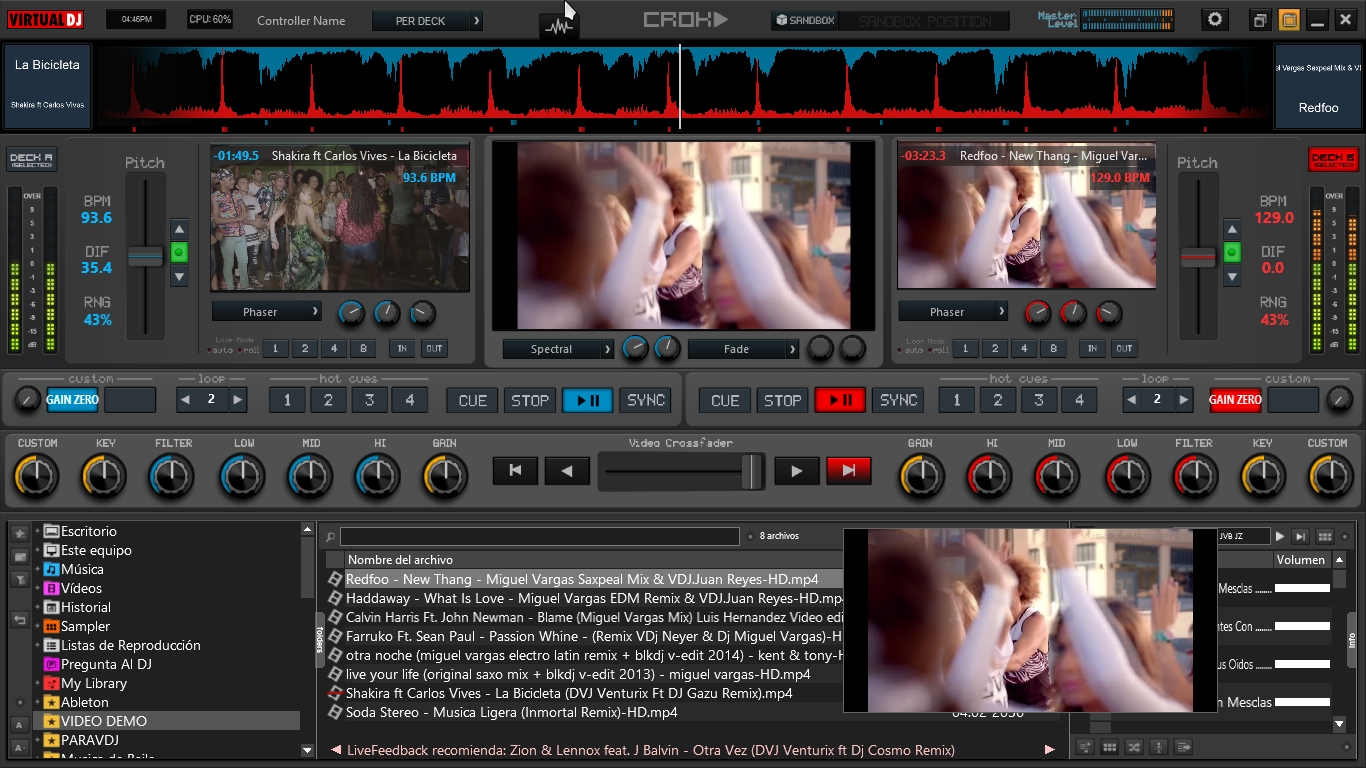The image size is (1366, 768).
Task: Click Deck A play/pause button
Action: pos(587,400)
